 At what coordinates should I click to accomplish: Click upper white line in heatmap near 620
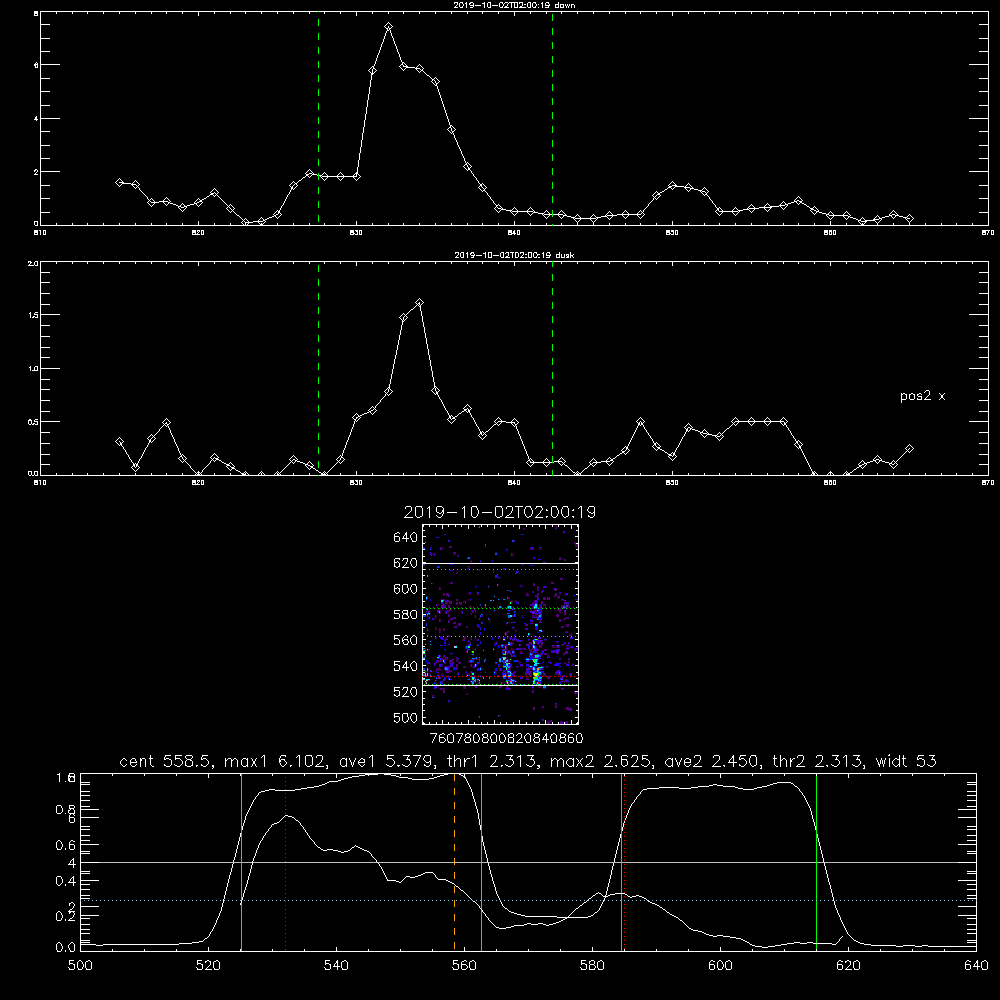coord(501,563)
